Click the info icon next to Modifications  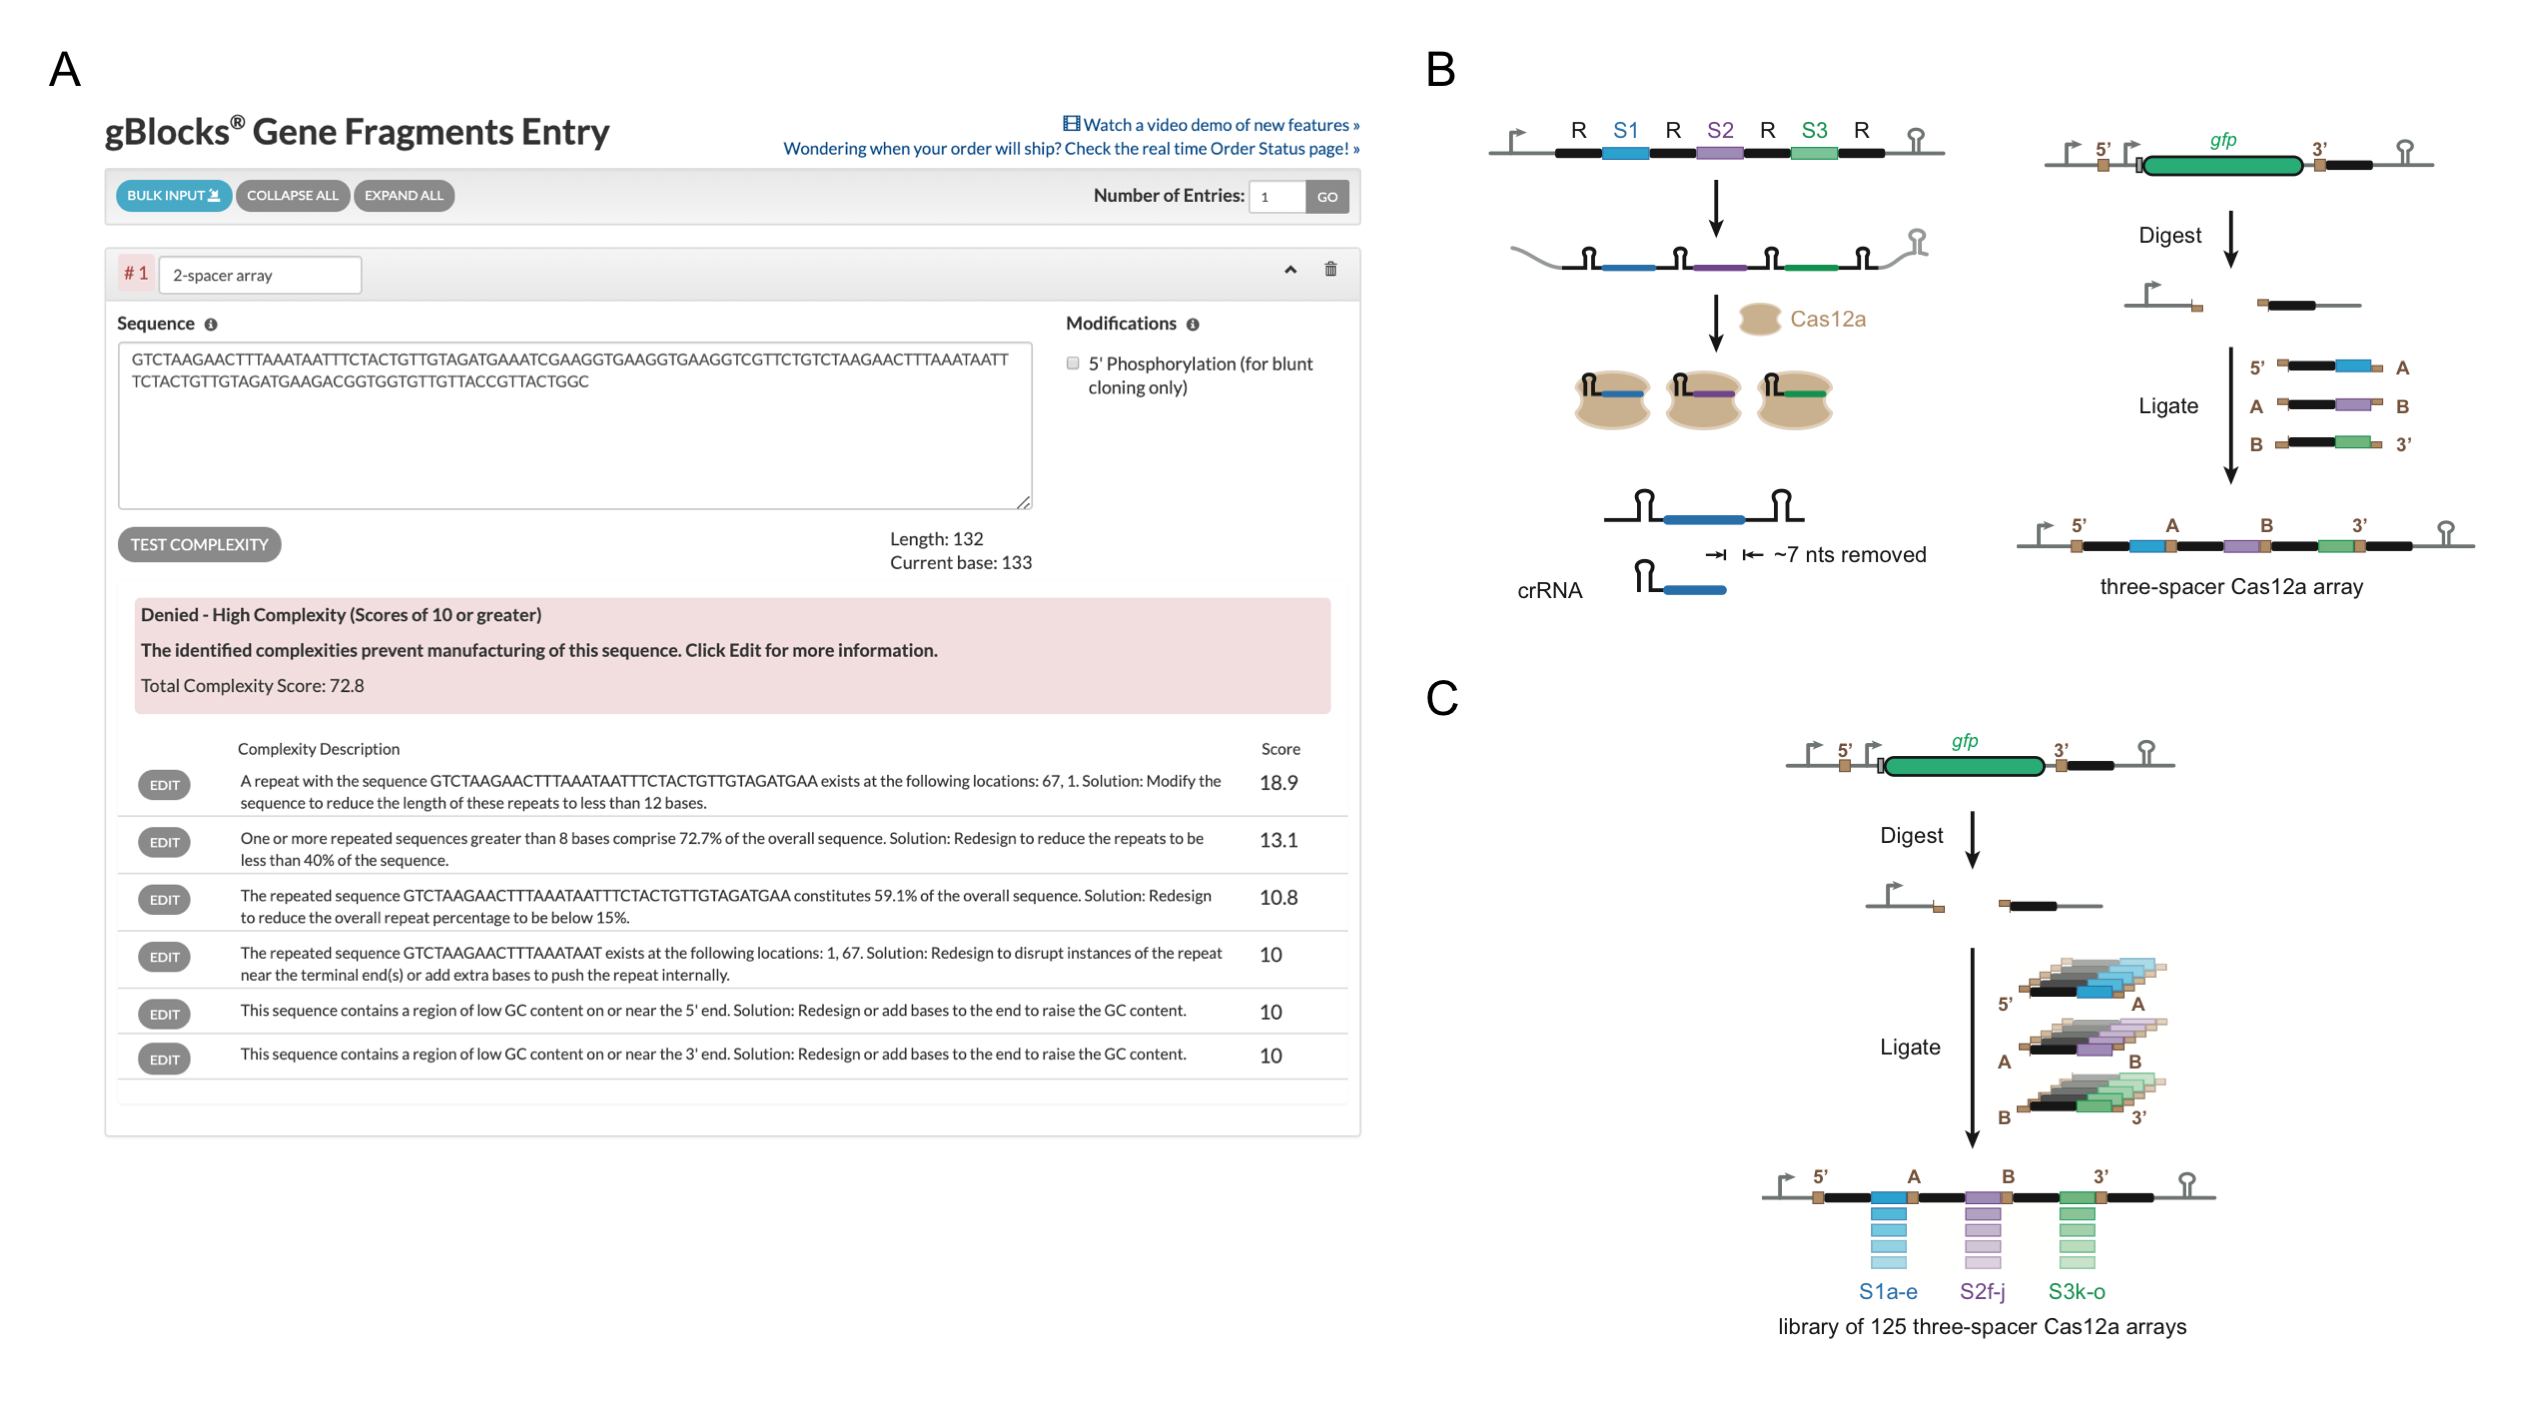coord(1194,323)
